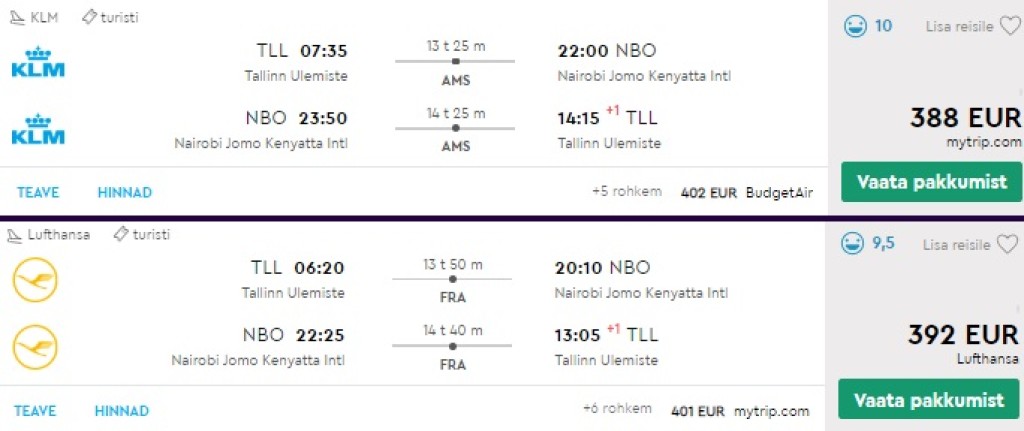Click the Lufthansa logo on the return flight
The height and width of the screenshot is (431, 1024).
[35, 347]
